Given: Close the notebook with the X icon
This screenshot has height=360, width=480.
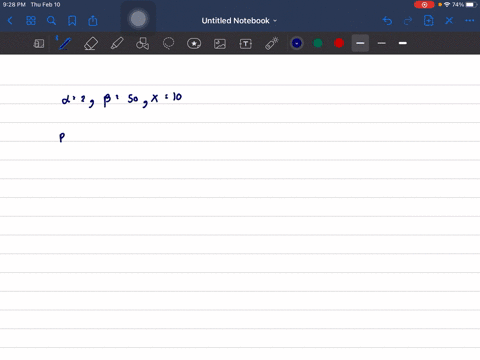Looking at the screenshot, I should tap(449, 21).
